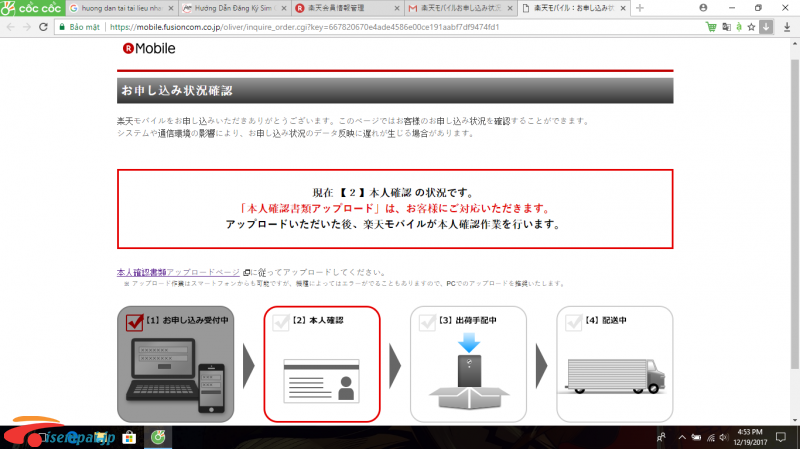This screenshot has height=449, width=800.
Task: Close the active 楽天モバイル：お申し込み tab
Action: [623, 8]
